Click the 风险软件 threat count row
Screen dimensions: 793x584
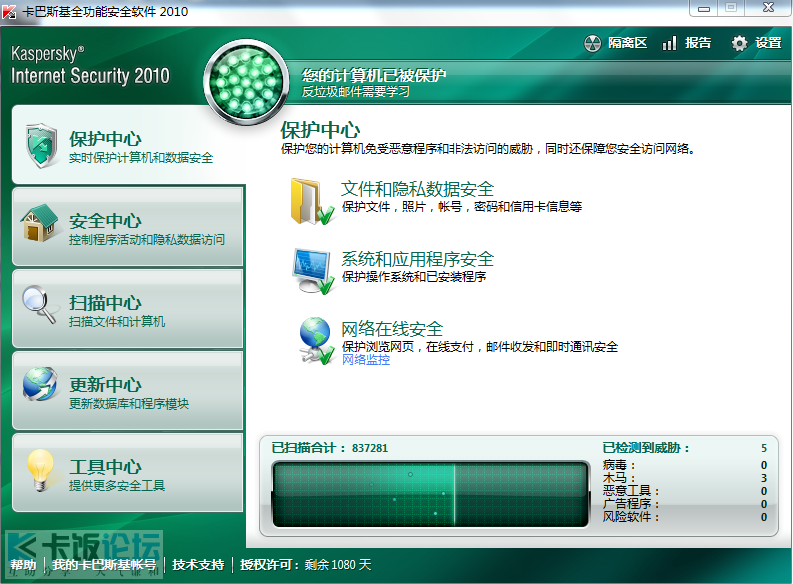(685, 517)
